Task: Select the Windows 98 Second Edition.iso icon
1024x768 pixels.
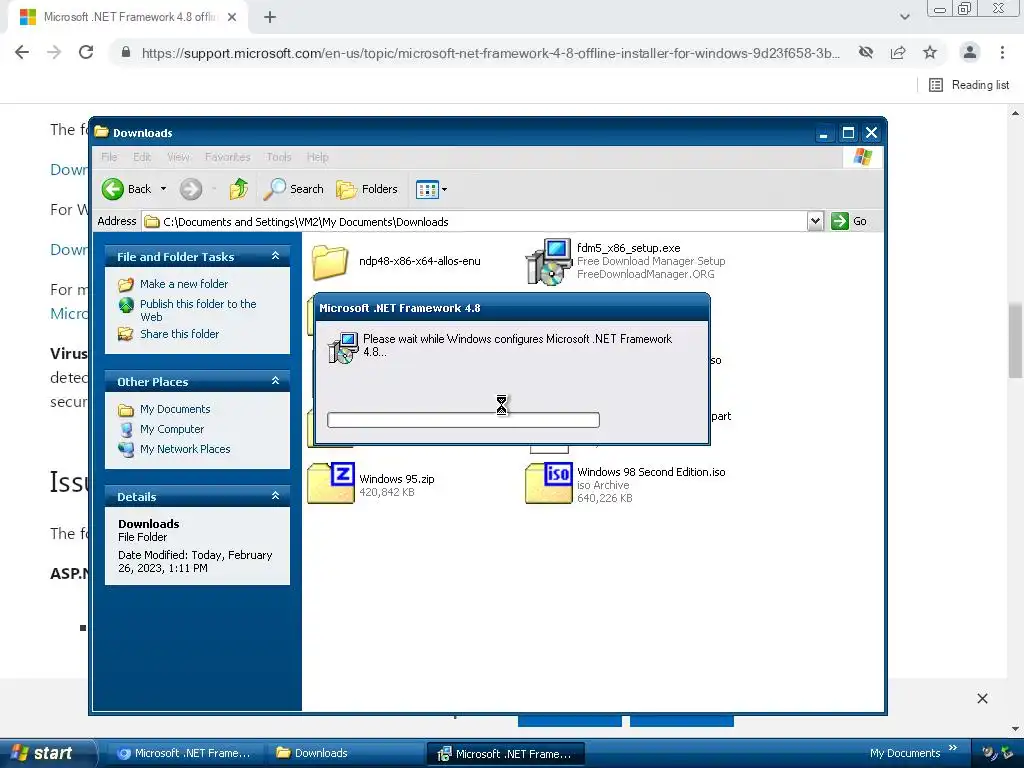Action: 549,483
